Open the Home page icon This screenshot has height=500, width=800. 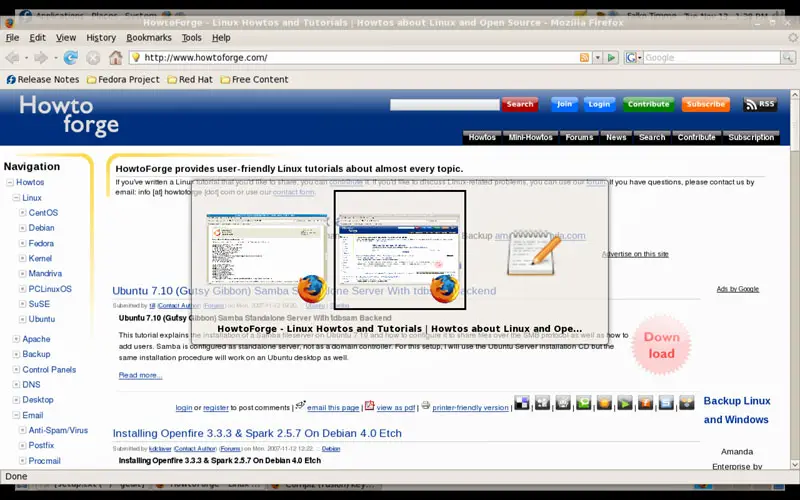(116, 57)
